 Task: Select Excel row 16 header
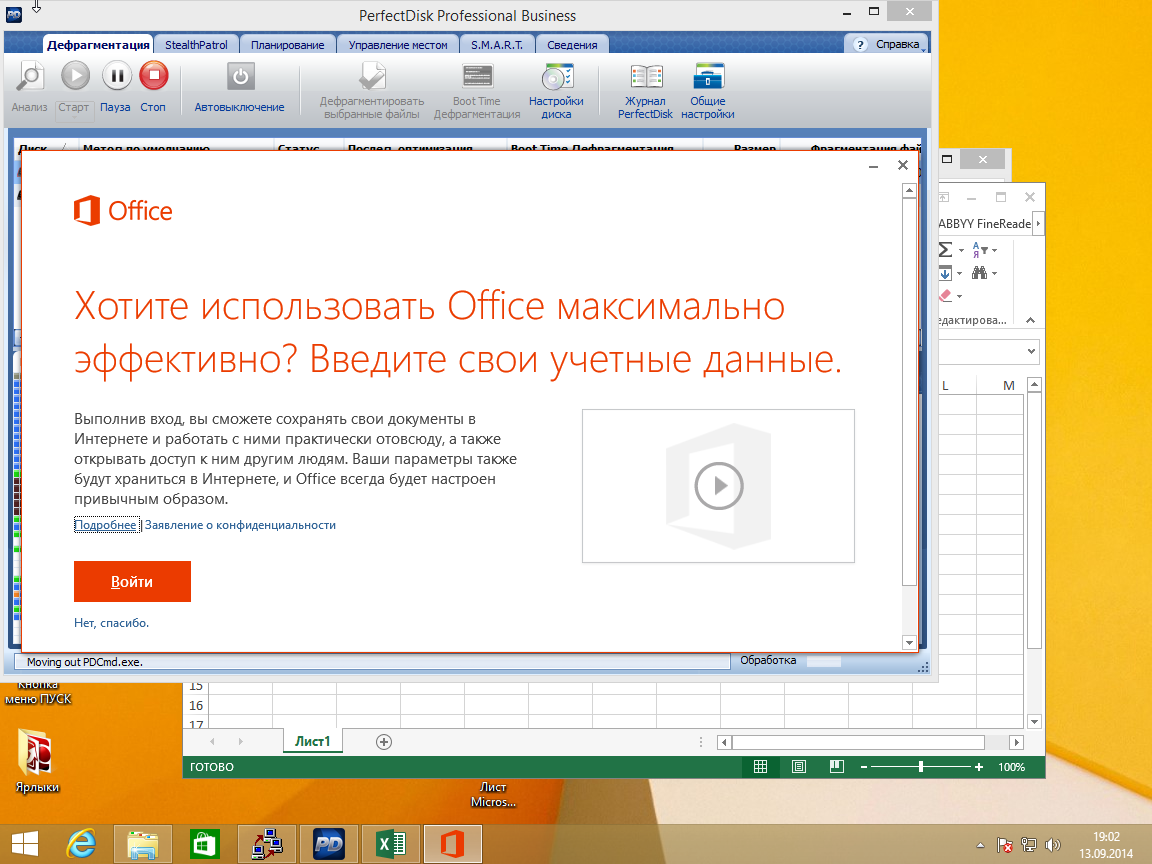[196, 705]
